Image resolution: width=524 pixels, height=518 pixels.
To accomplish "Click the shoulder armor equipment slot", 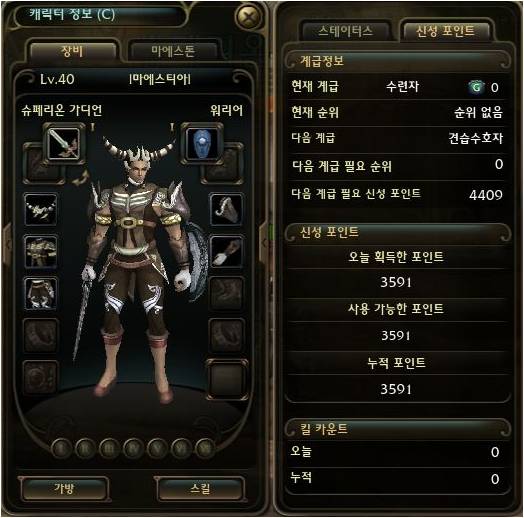I will click(226, 210).
